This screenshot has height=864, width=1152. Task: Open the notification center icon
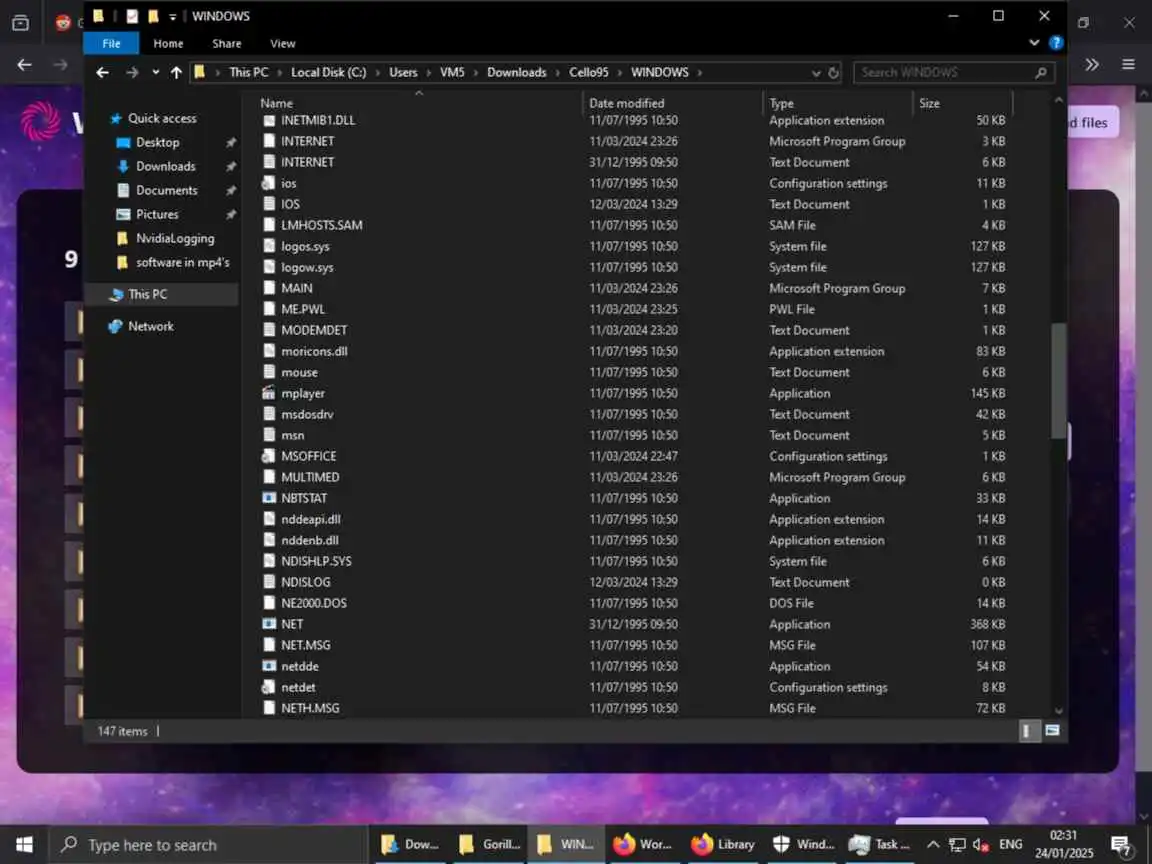pos(1120,846)
